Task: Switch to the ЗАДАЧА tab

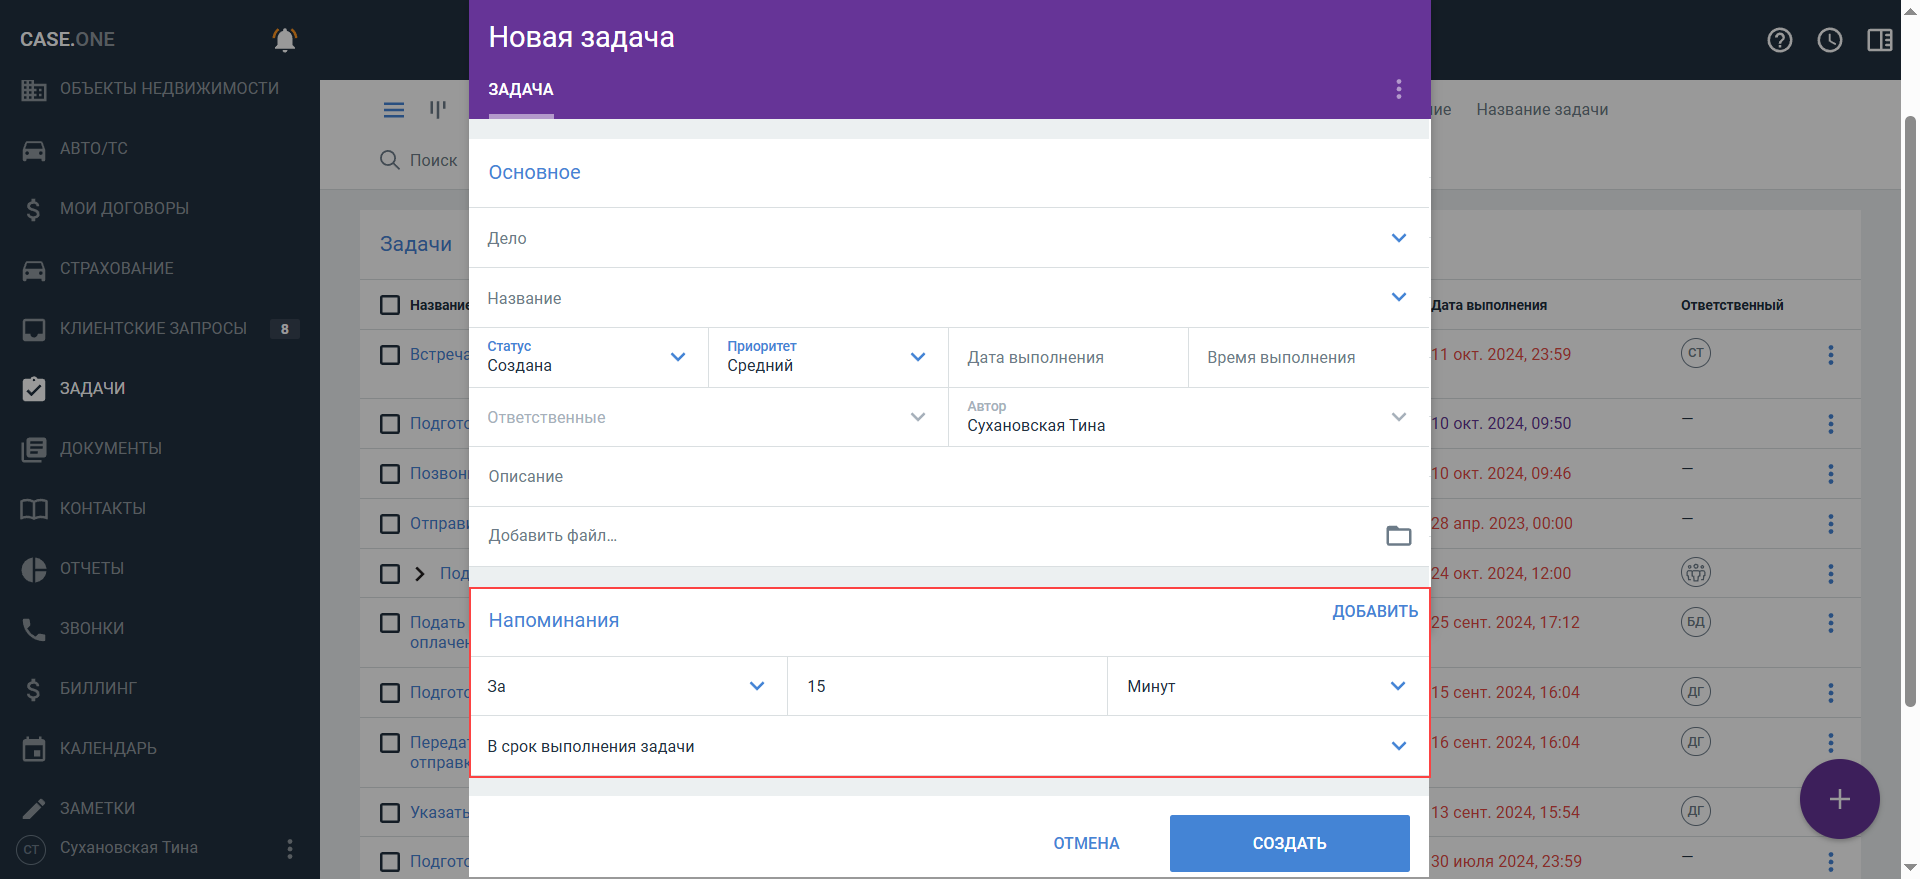Action: 521,90
